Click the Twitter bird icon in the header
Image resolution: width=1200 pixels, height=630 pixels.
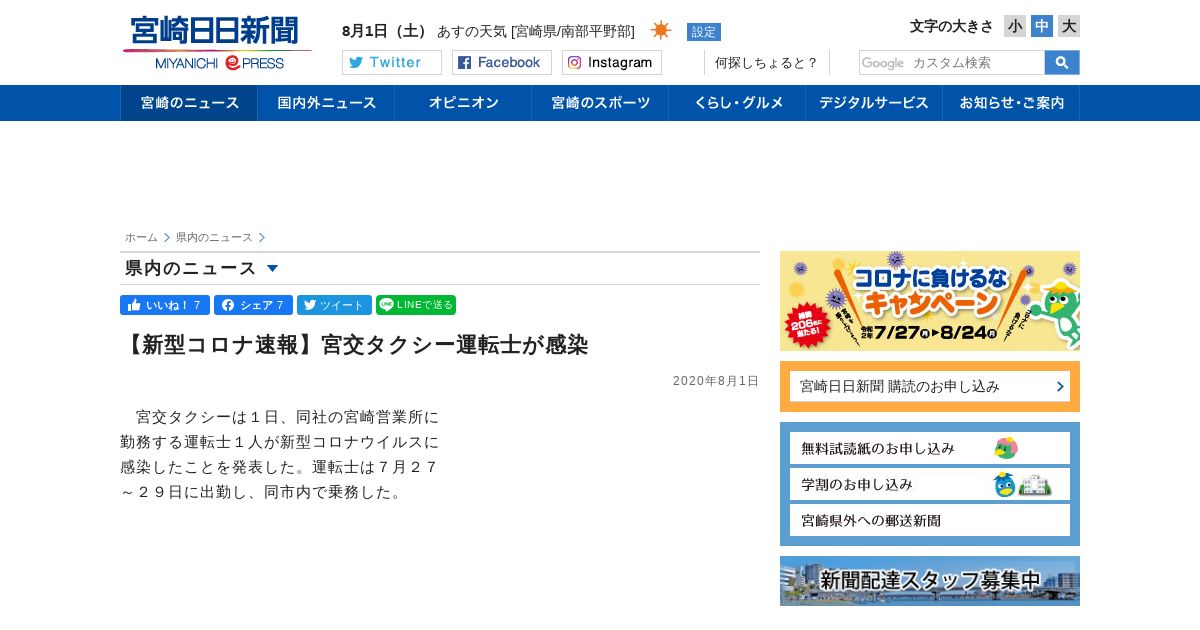pyautogui.click(x=356, y=62)
